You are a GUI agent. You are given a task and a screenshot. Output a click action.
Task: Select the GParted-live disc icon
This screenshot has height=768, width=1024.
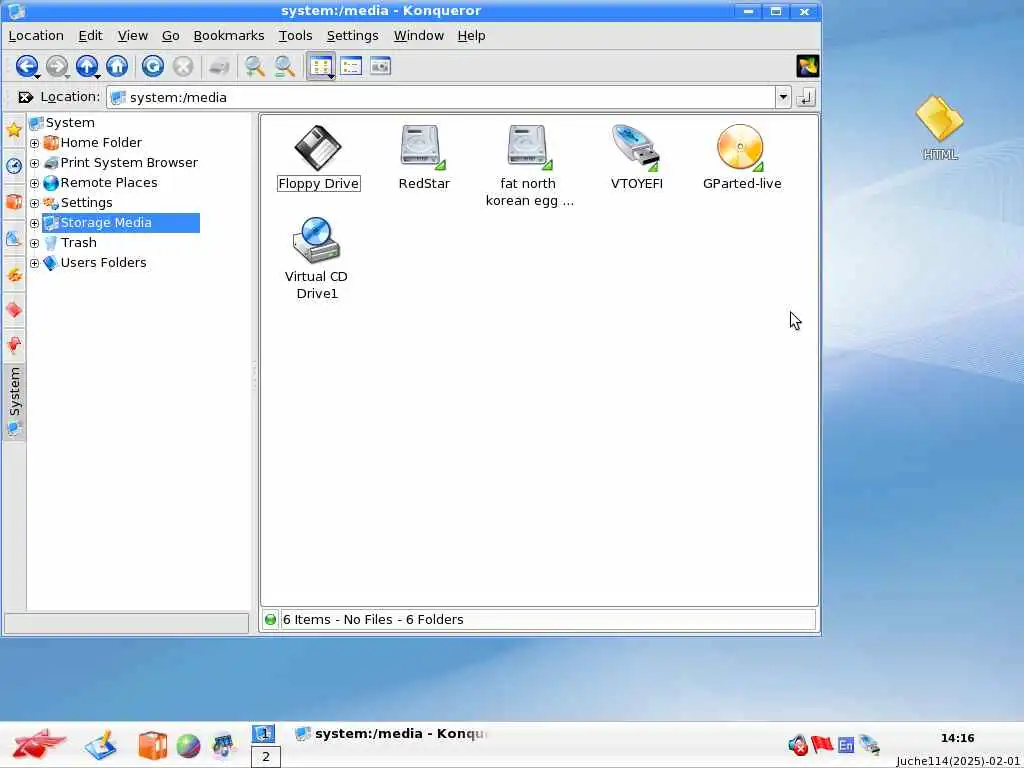(742, 158)
